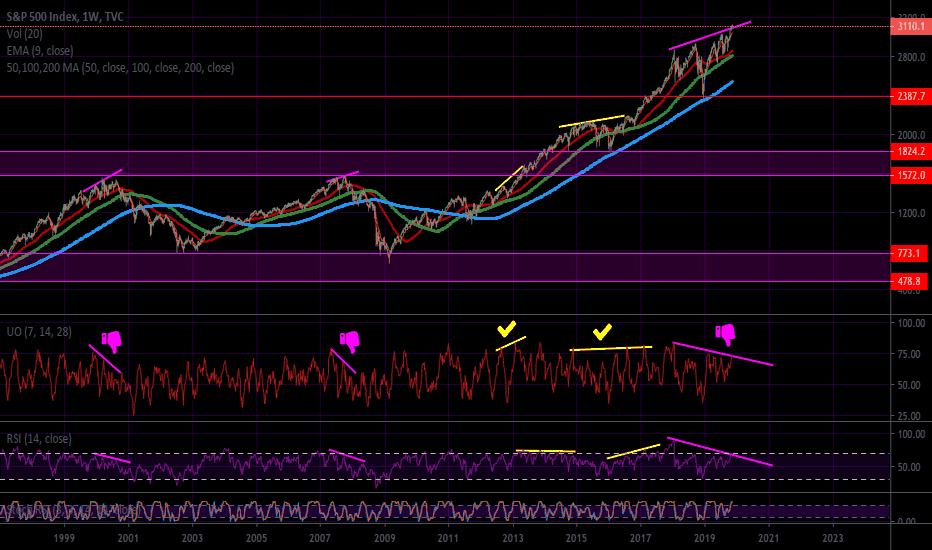Click the 2009 label on time axis
932x550 pixels.
[385, 538]
